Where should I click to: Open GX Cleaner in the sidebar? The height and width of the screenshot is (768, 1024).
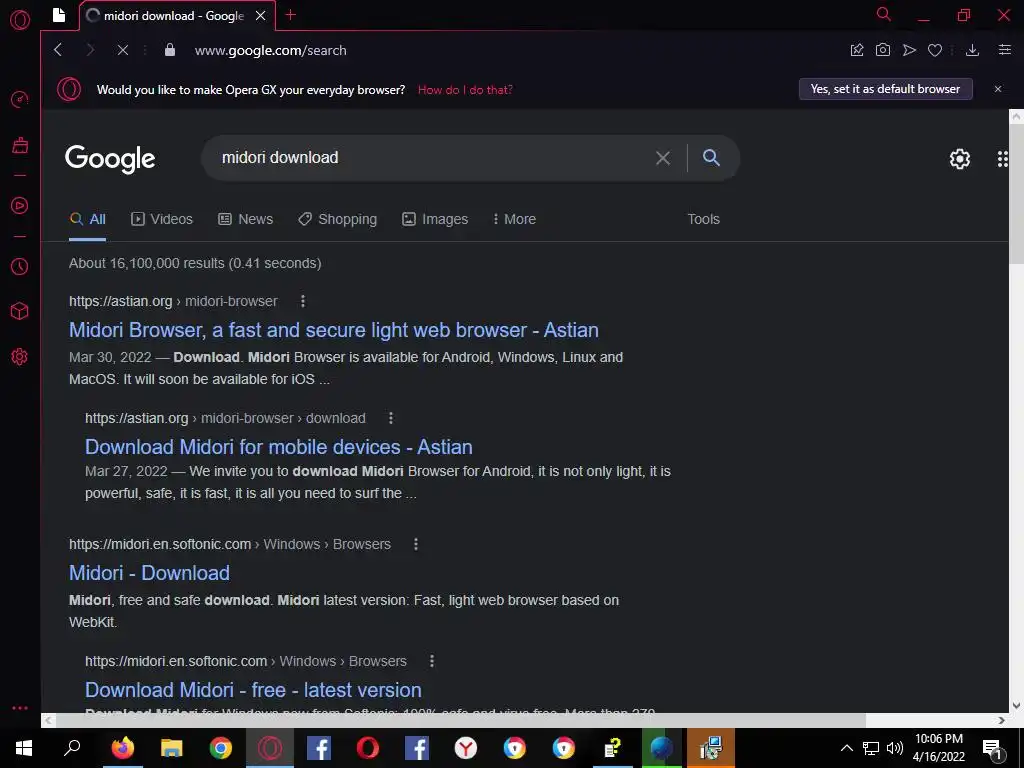tap(20, 145)
